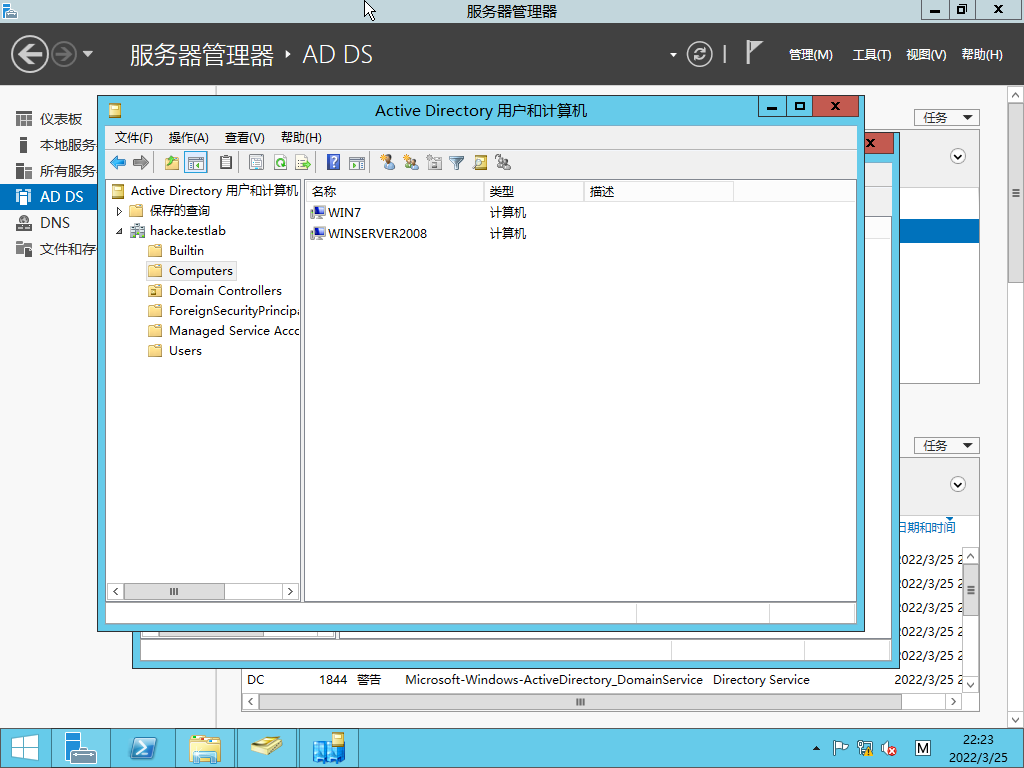Open the upper 任务 dropdown

(947, 118)
